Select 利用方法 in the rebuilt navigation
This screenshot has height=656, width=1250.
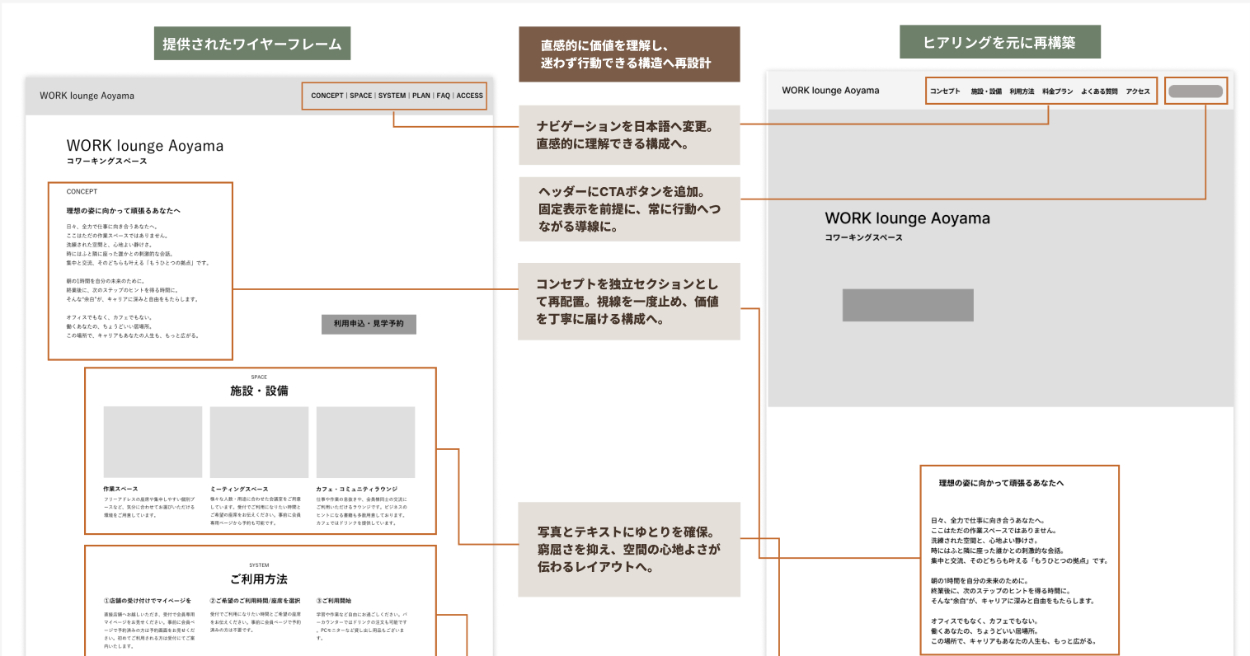tap(1021, 91)
